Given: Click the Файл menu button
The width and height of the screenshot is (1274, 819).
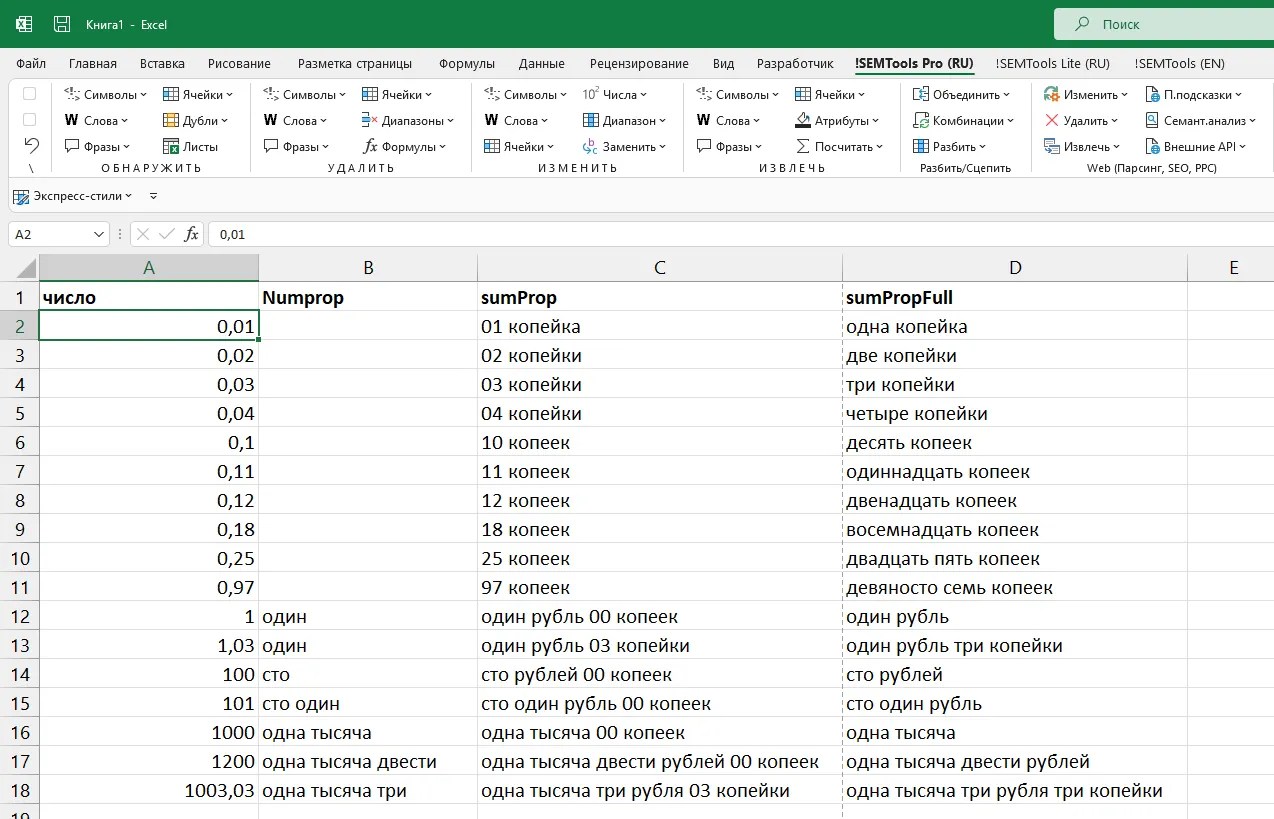Looking at the screenshot, I should click(x=31, y=64).
